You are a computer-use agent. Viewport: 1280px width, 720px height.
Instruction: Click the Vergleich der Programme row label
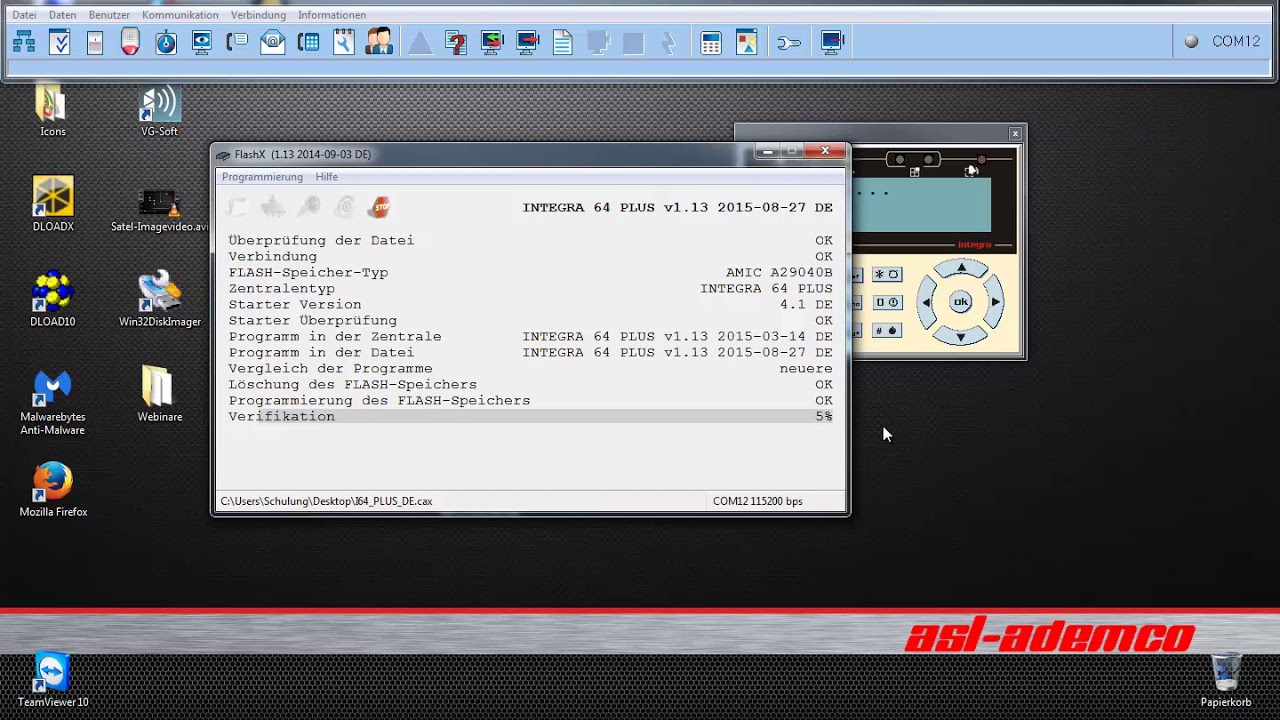[x=330, y=368]
